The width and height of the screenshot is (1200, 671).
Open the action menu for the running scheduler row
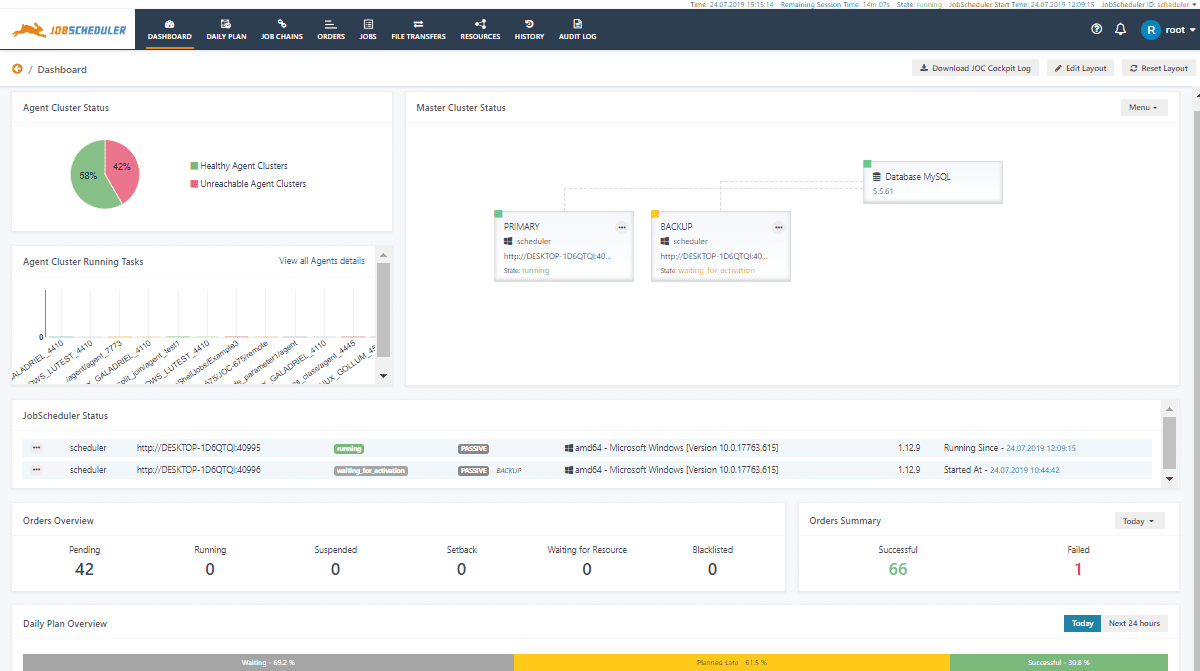tap(37, 448)
